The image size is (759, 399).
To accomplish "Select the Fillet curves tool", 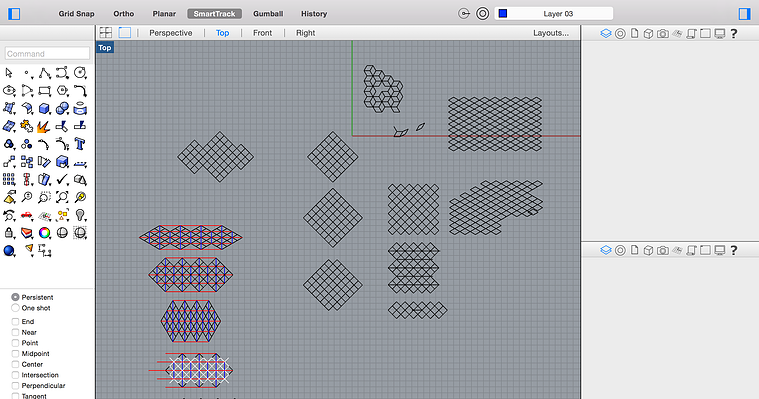I will pyautogui.click(x=80, y=91).
